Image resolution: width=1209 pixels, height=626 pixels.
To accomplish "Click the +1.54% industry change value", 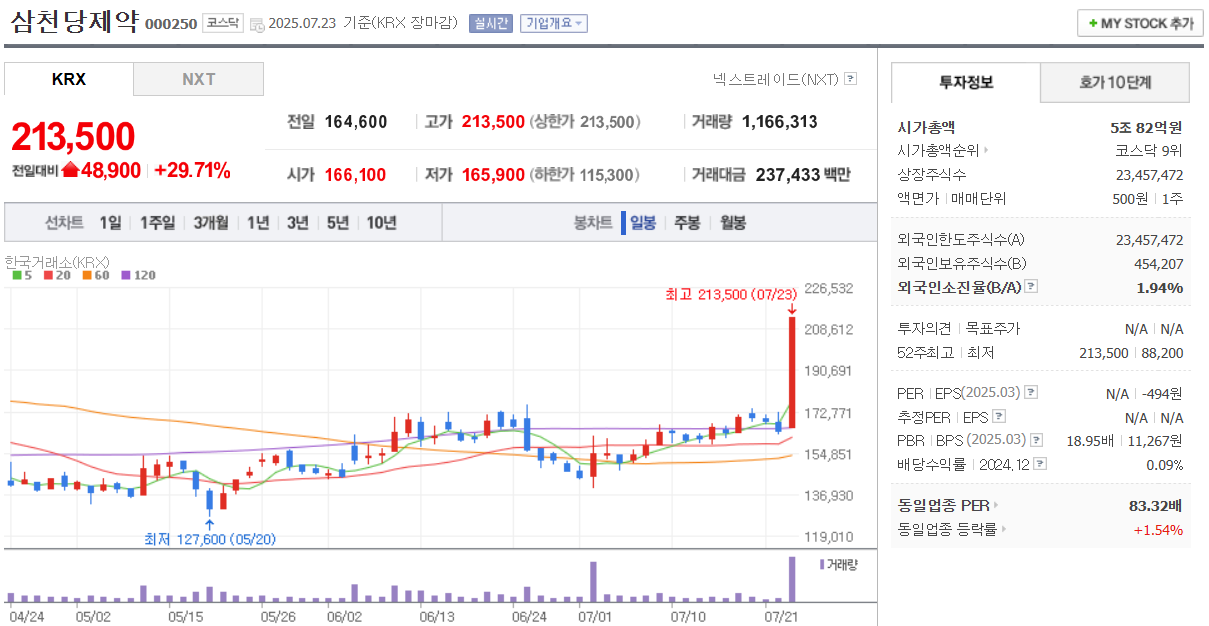I will [x=1158, y=529].
